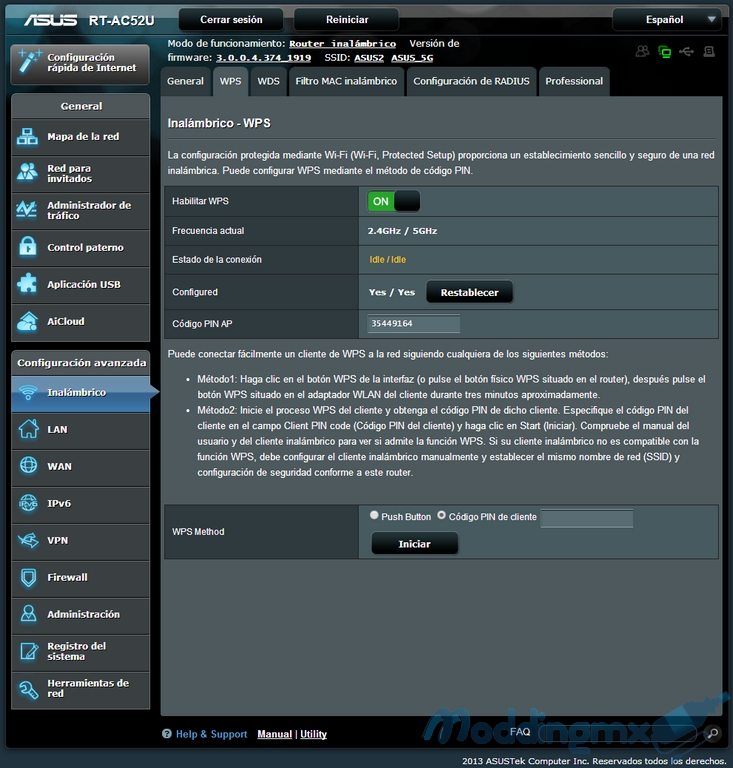
Task: Select Código PIN de cliente radio option
Action: click(x=442, y=515)
